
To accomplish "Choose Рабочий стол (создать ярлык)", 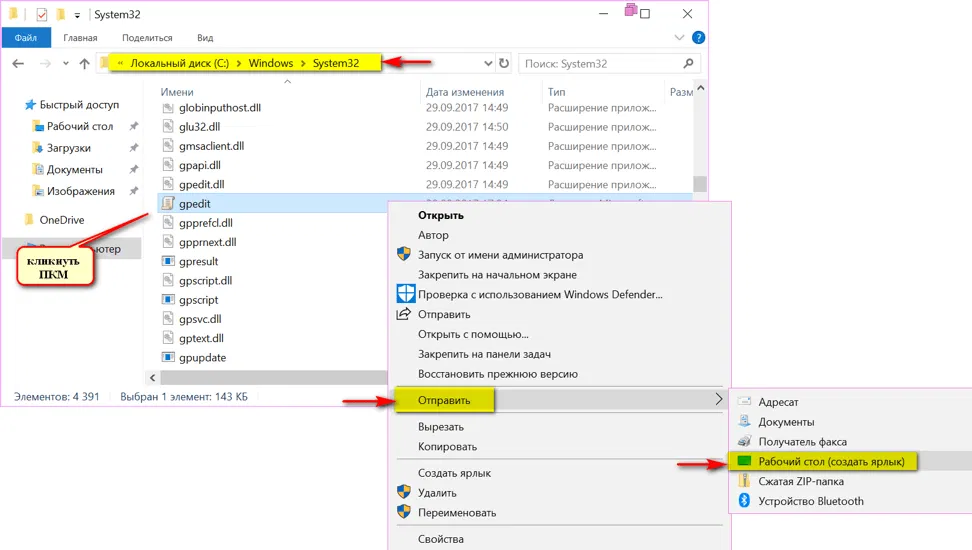I will pos(831,461).
